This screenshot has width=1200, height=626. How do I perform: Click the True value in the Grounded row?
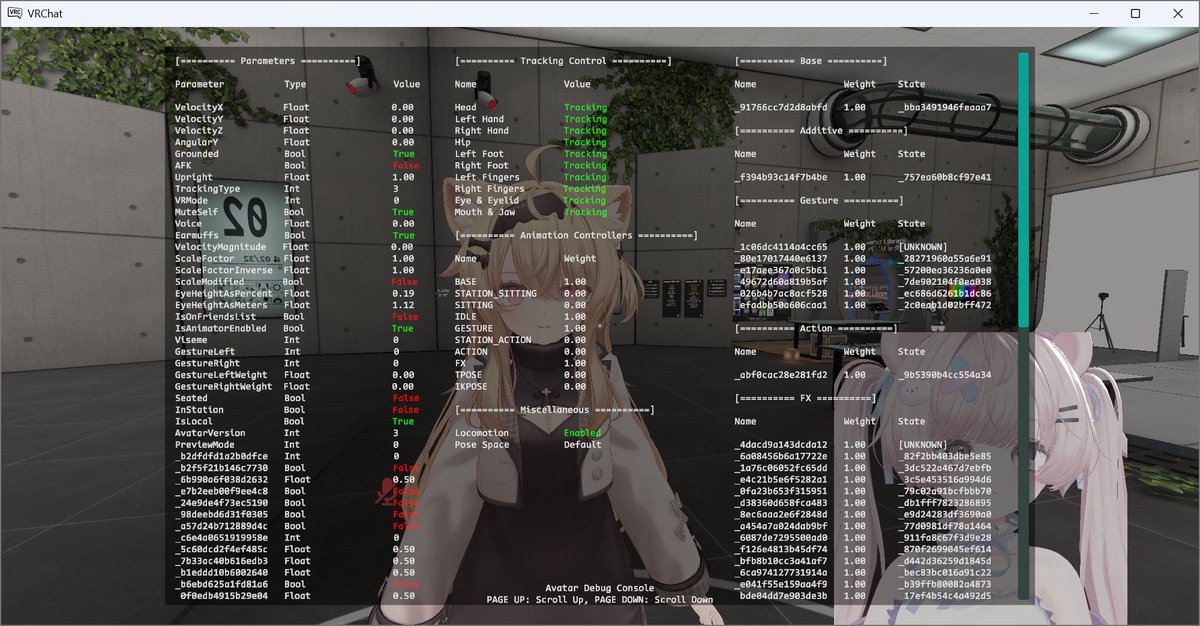tap(403, 154)
